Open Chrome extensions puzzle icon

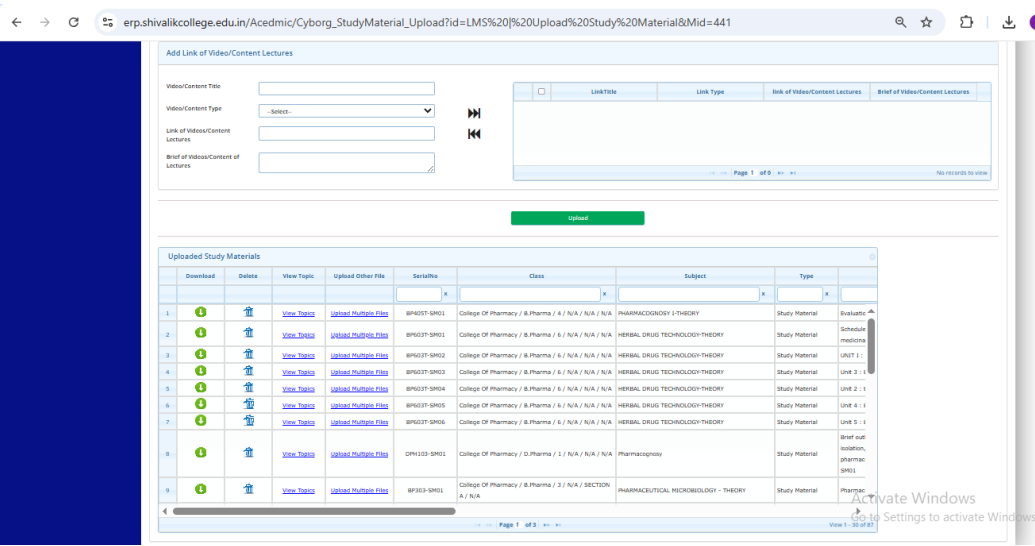pos(965,21)
